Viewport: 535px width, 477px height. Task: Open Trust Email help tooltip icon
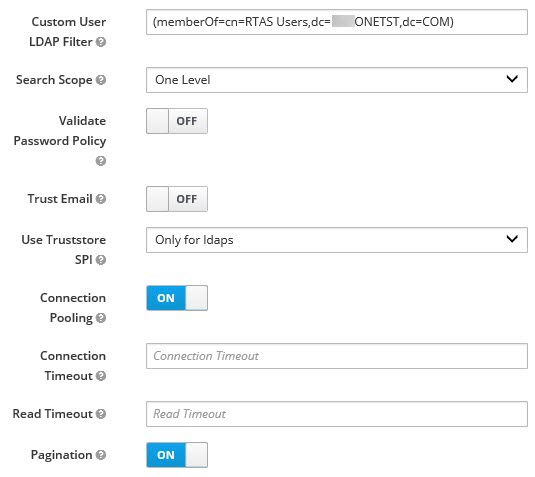tap(101, 199)
